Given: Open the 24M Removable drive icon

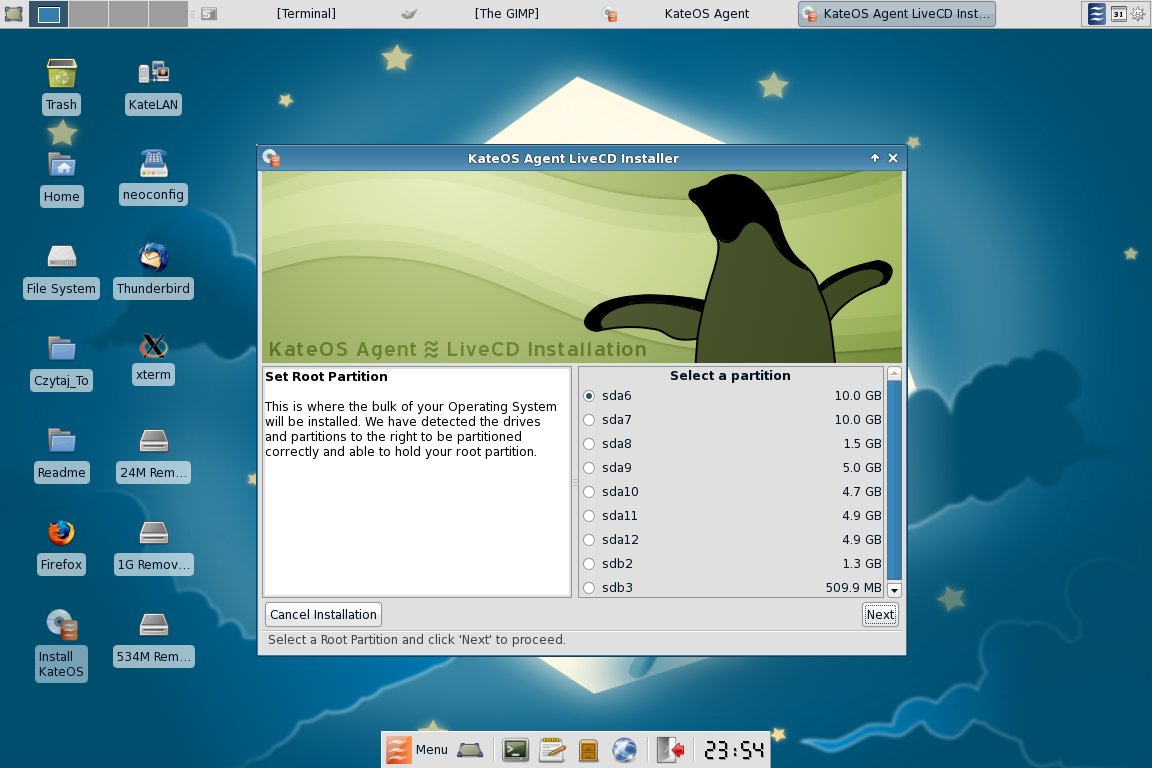Looking at the screenshot, I should (154, 441).
